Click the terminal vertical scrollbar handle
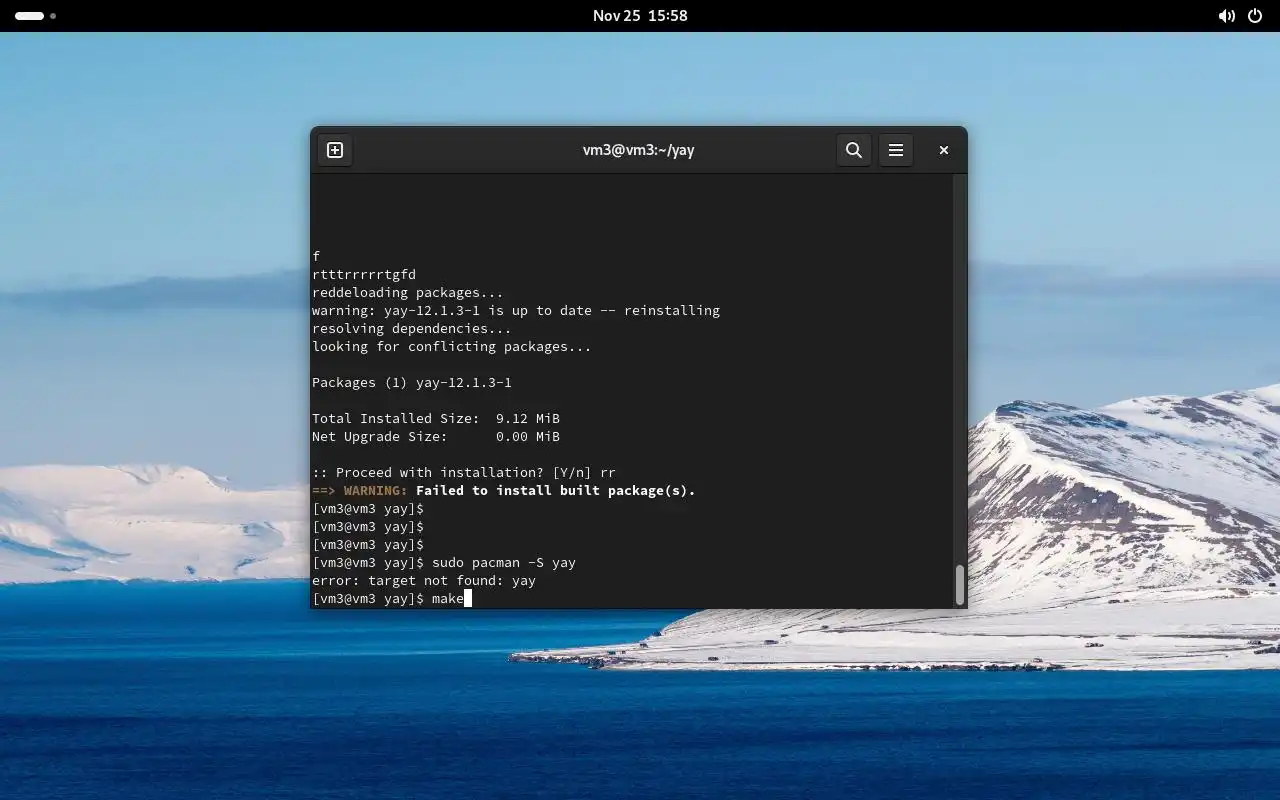 [x=960, y=585]
